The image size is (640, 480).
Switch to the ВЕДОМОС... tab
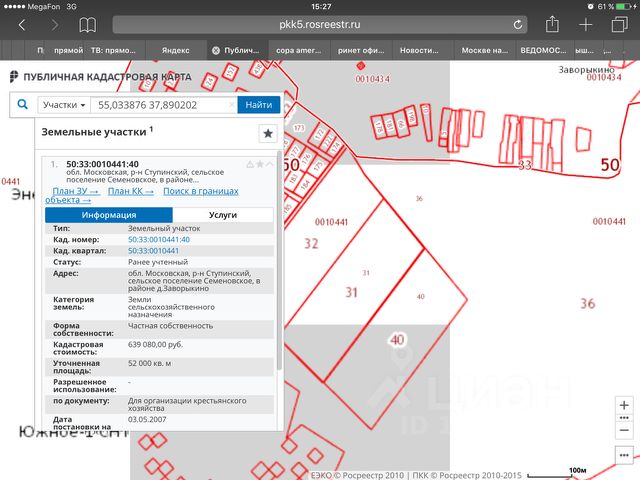pos(543,51)
